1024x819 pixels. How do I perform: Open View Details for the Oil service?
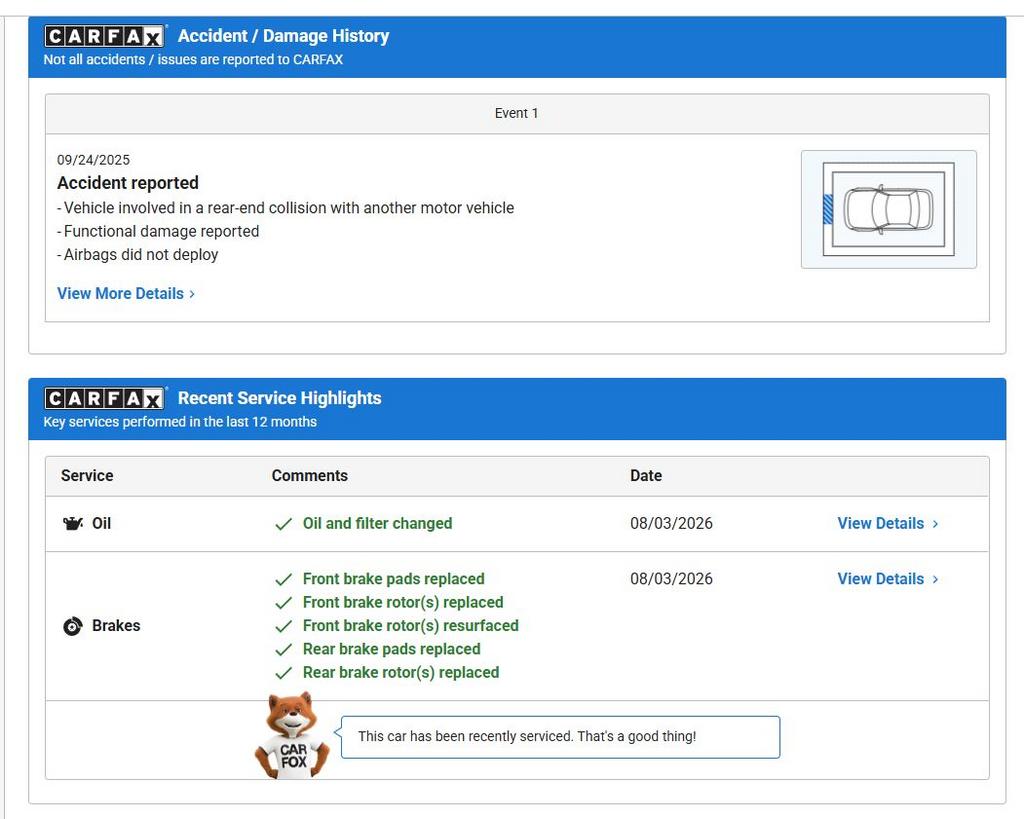coord(888,523)
